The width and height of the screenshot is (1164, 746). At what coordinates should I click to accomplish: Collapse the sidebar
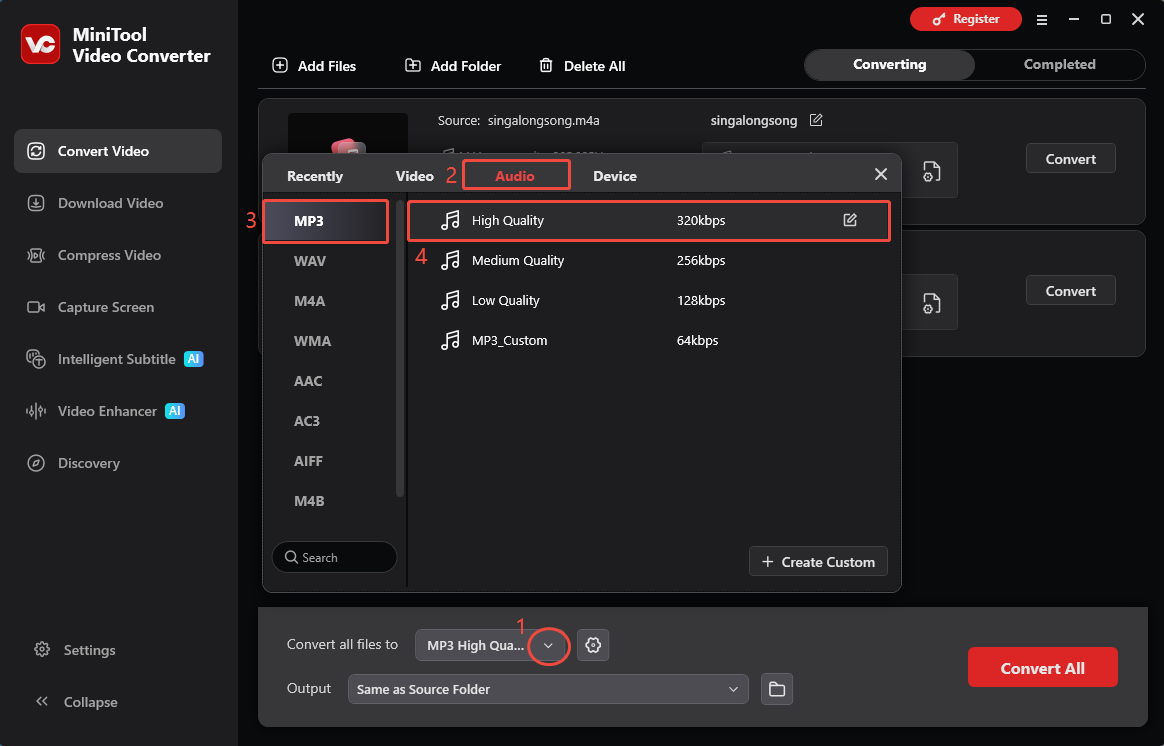[75, 702]
